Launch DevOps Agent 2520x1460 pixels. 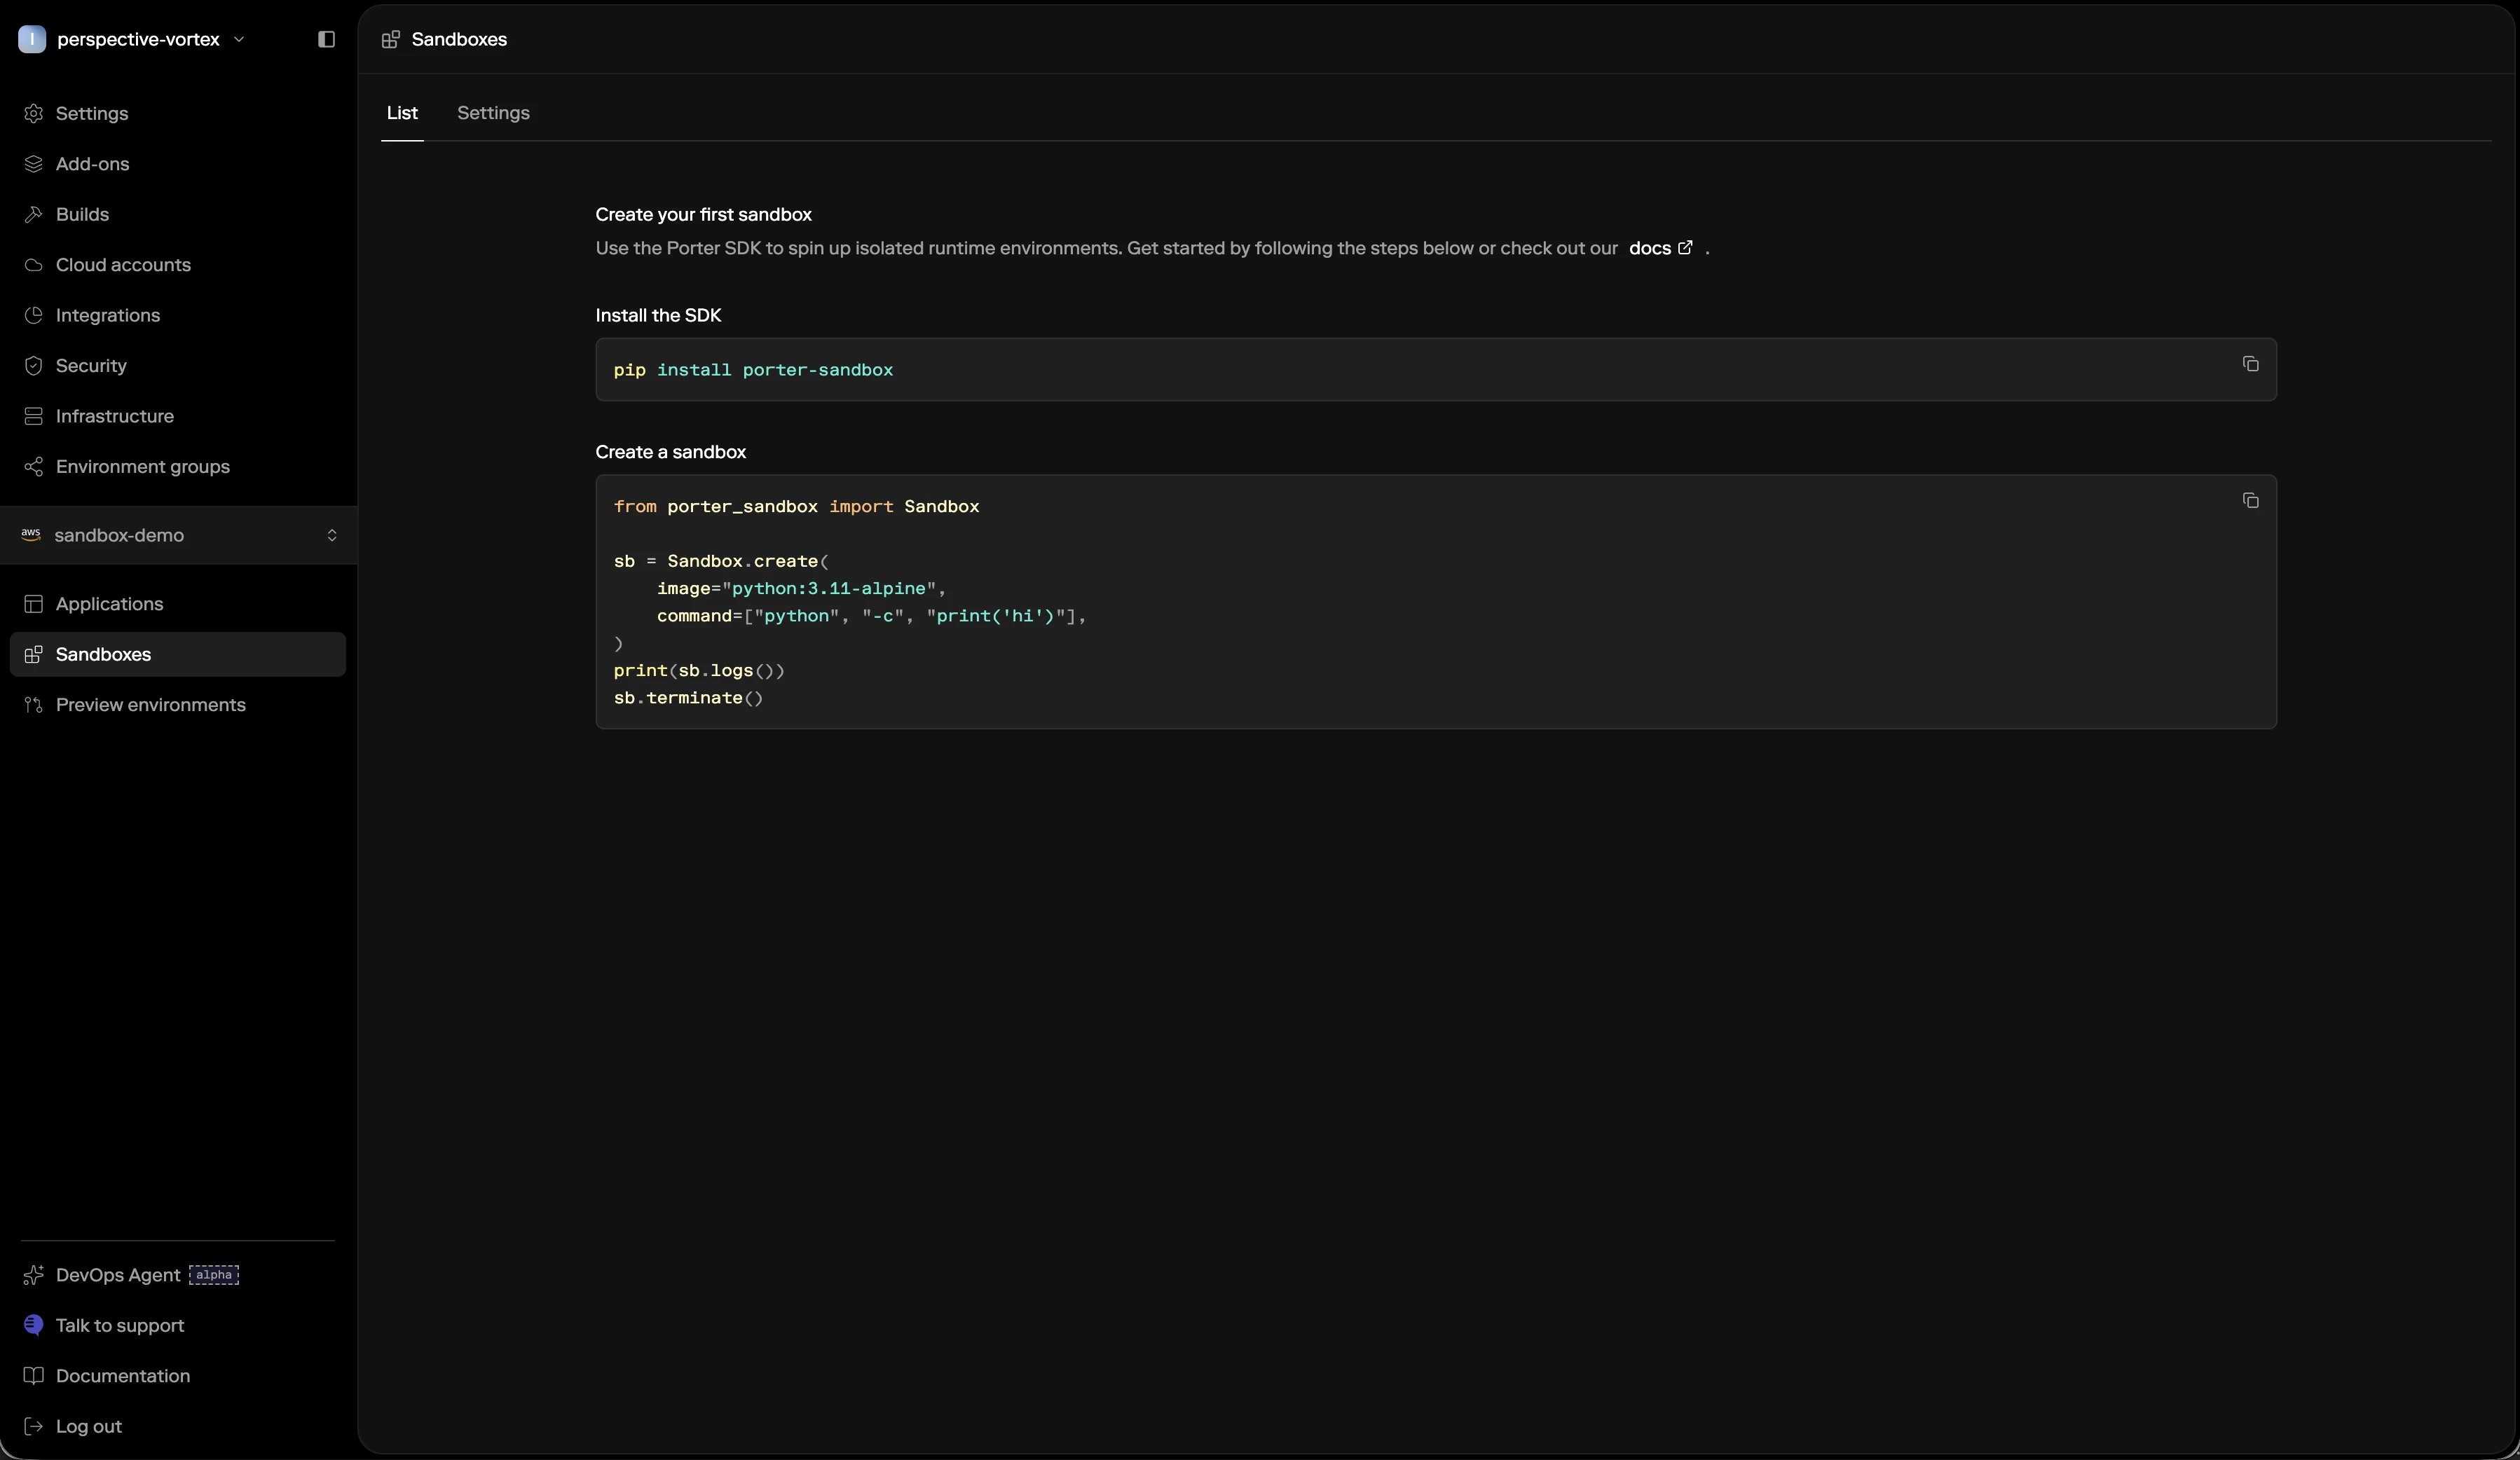coord(178,1275)
